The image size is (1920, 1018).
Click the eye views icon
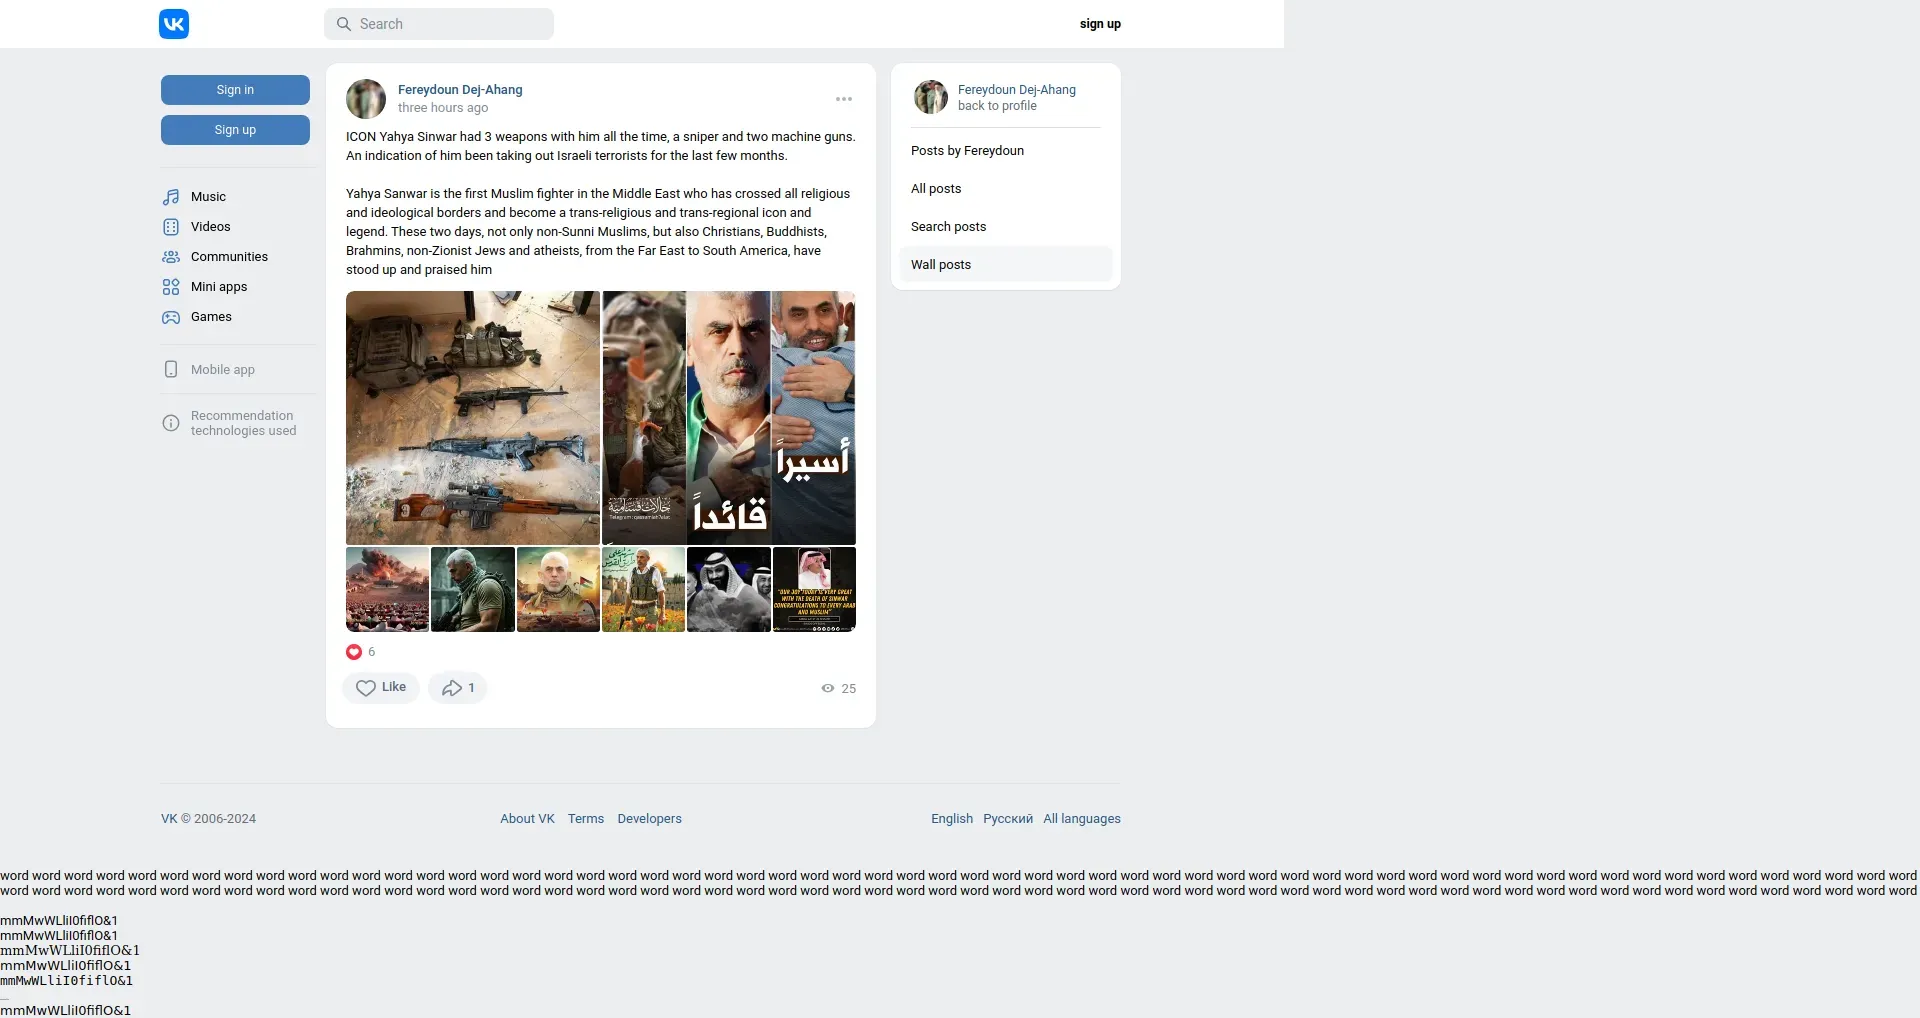click(x=828, y=688)
